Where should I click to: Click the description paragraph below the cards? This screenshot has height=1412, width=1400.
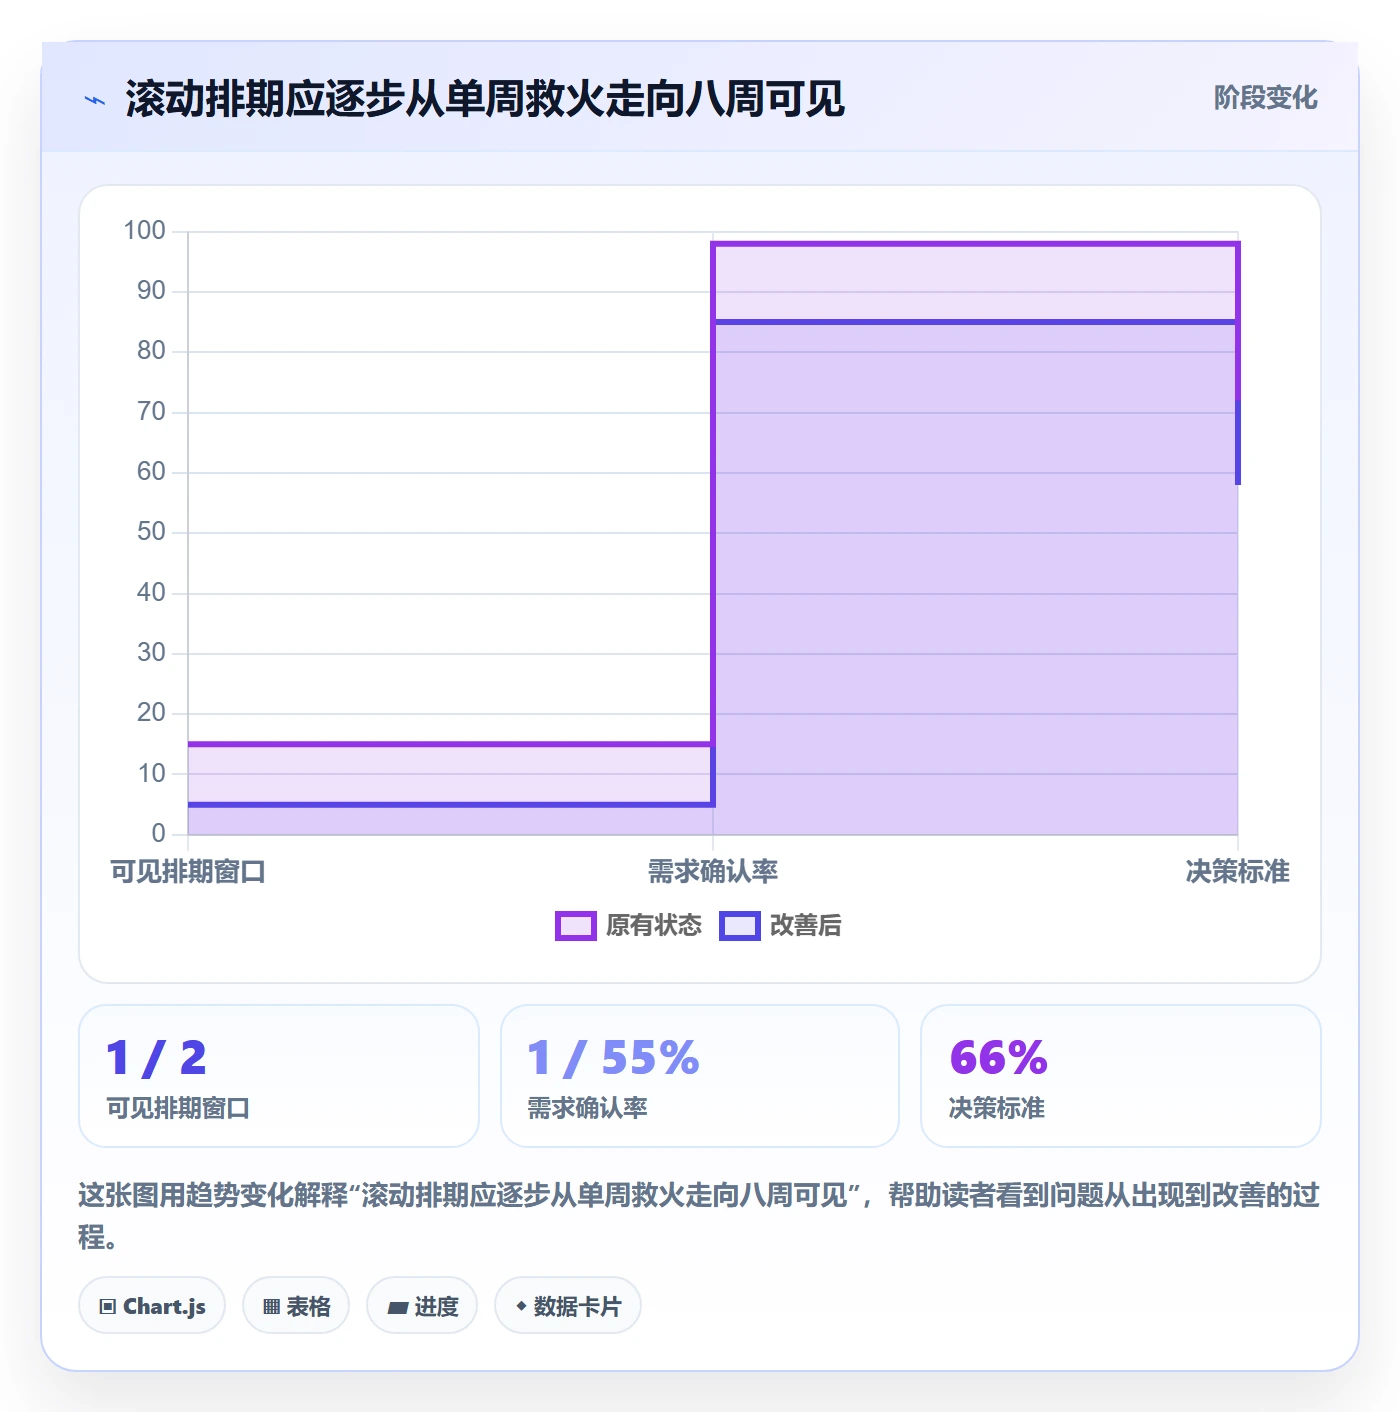click(x=699, y=1216)
